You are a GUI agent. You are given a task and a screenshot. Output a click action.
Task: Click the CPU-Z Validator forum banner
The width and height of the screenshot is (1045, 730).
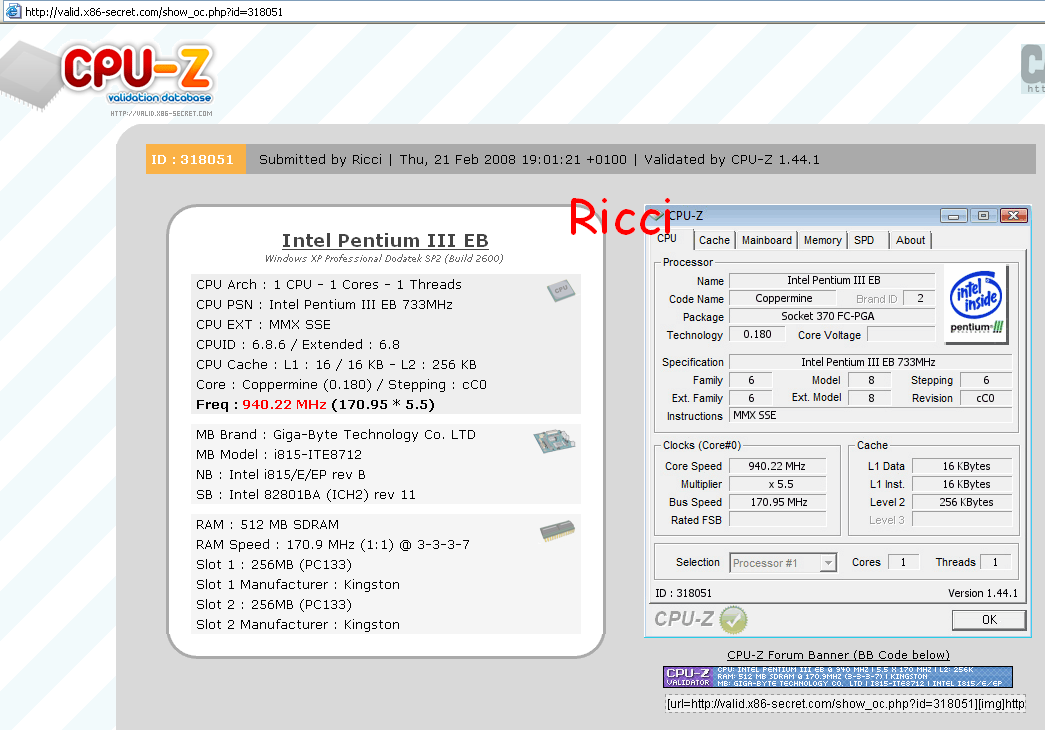point(838,677)
